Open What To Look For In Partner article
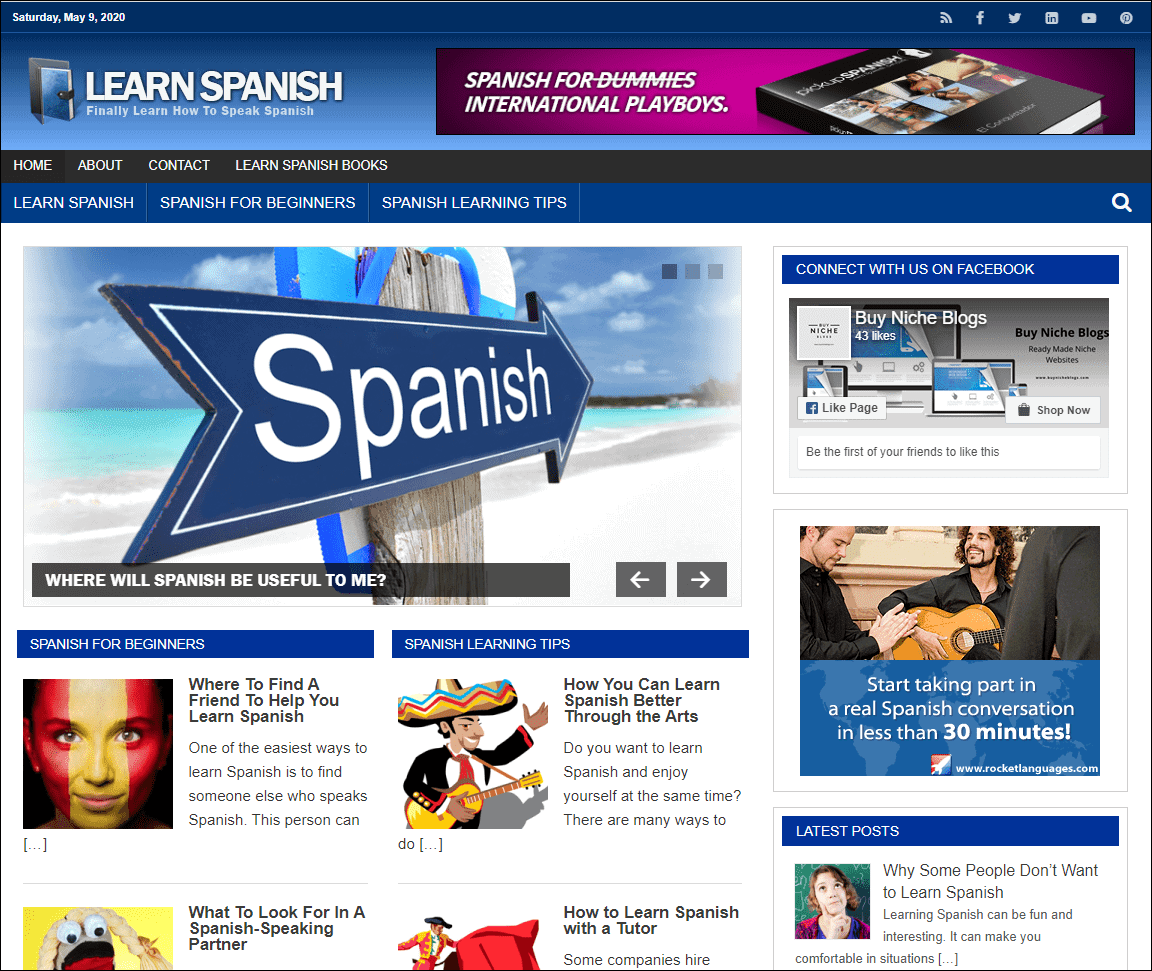This screenshot has width=1152, height=971. 277,928
